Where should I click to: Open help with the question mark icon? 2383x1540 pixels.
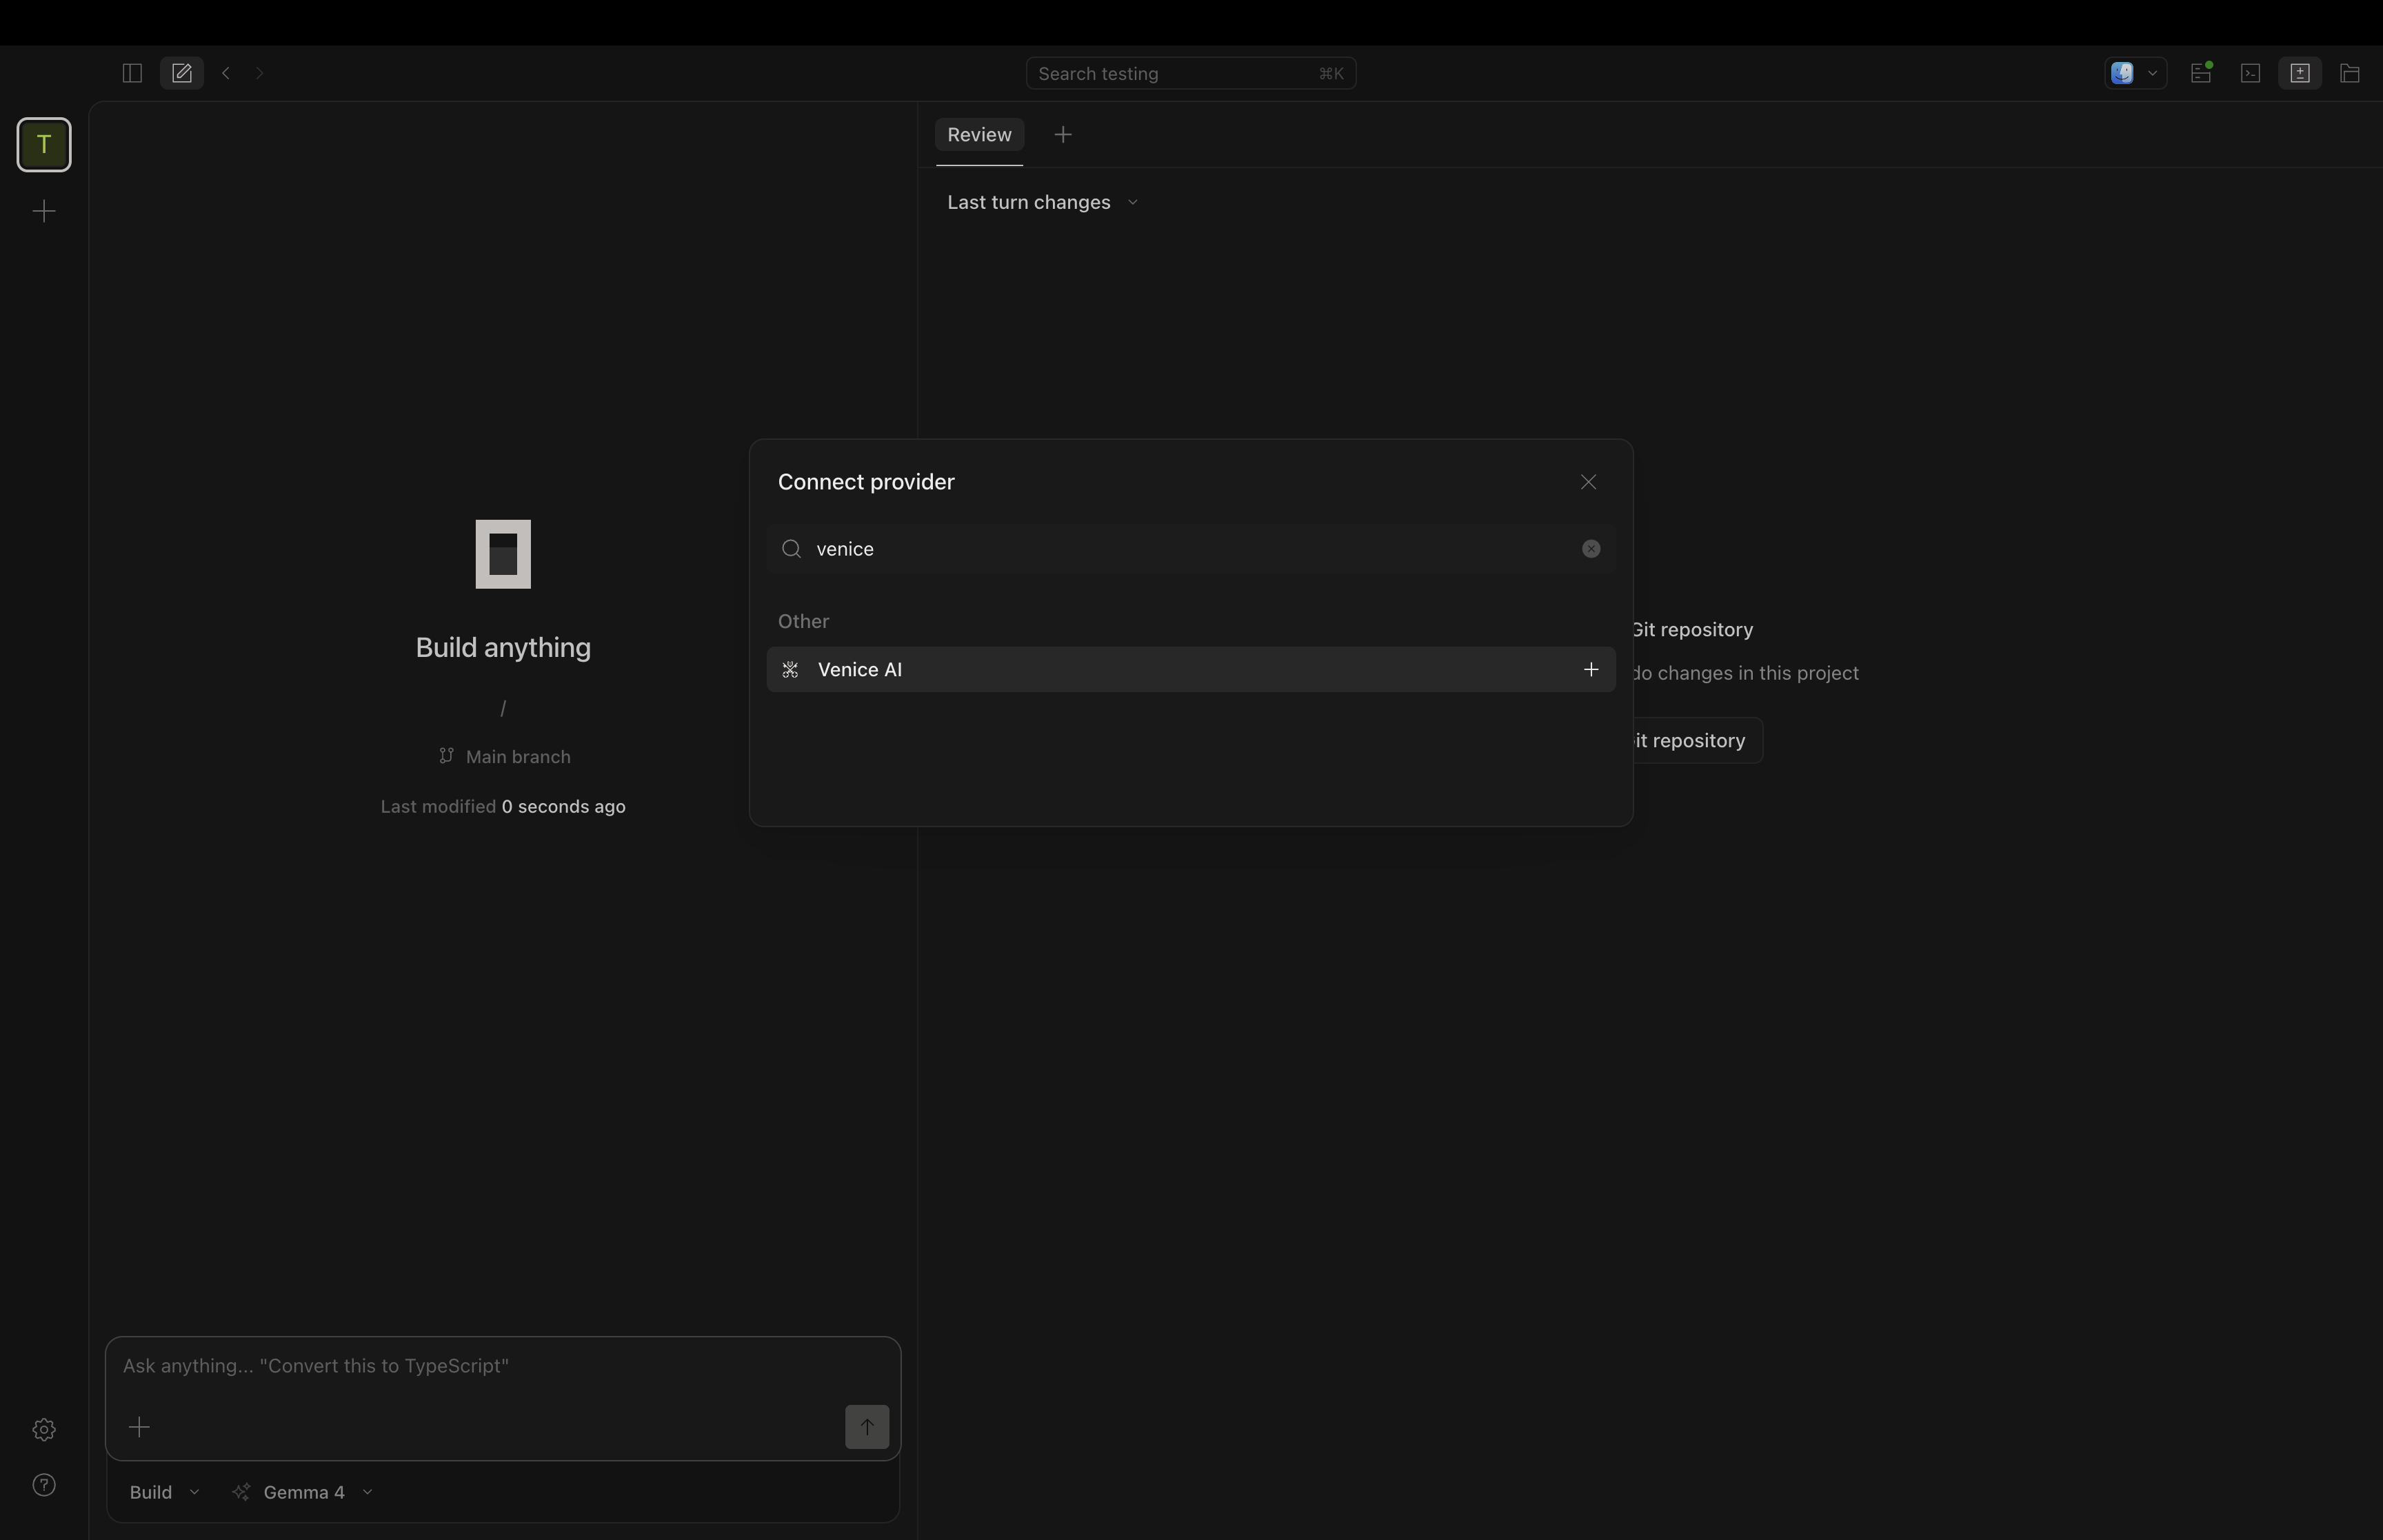pyautogui.click(x=44, y=1485)
